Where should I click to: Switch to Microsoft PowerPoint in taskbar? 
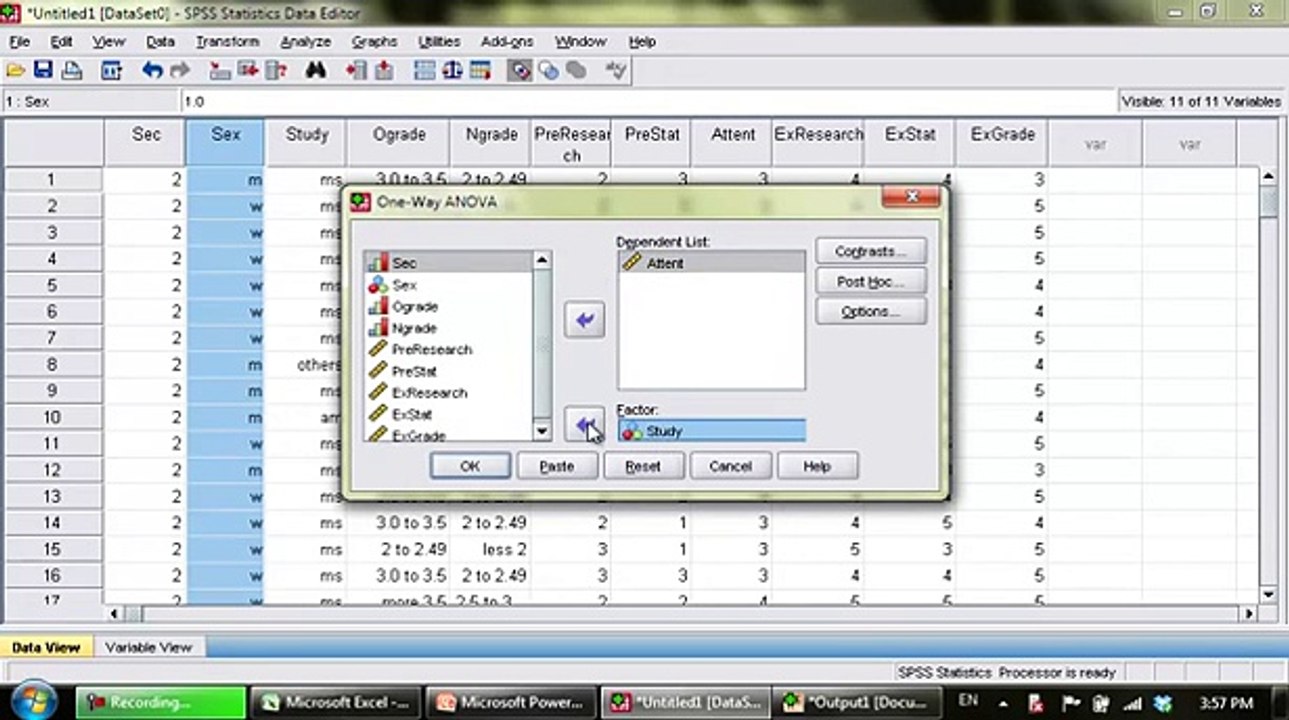tap(511, 702)
